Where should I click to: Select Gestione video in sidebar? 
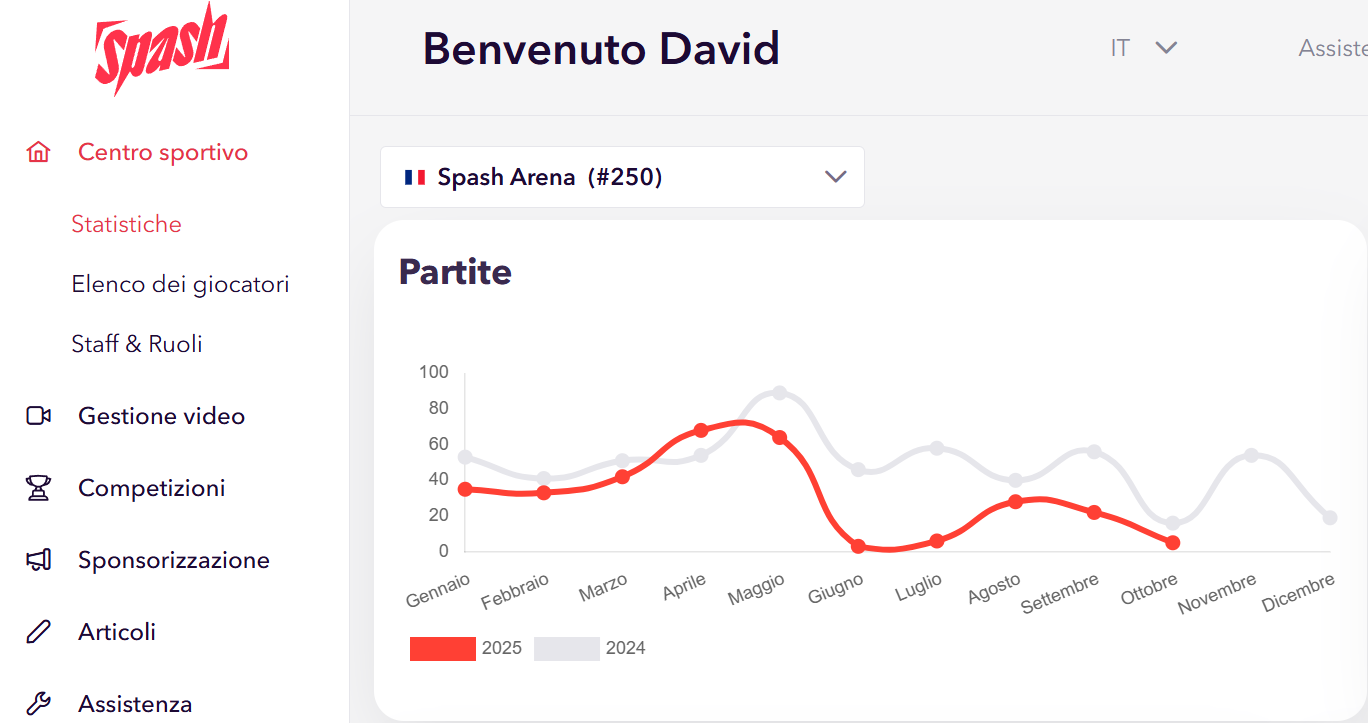click(x=161, y=416)
